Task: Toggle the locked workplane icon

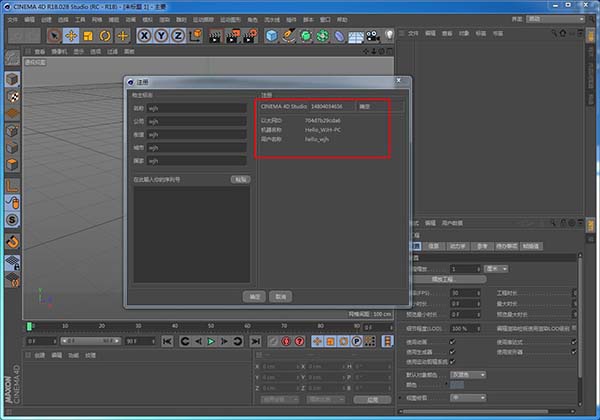Action: (x=12, y=263)
